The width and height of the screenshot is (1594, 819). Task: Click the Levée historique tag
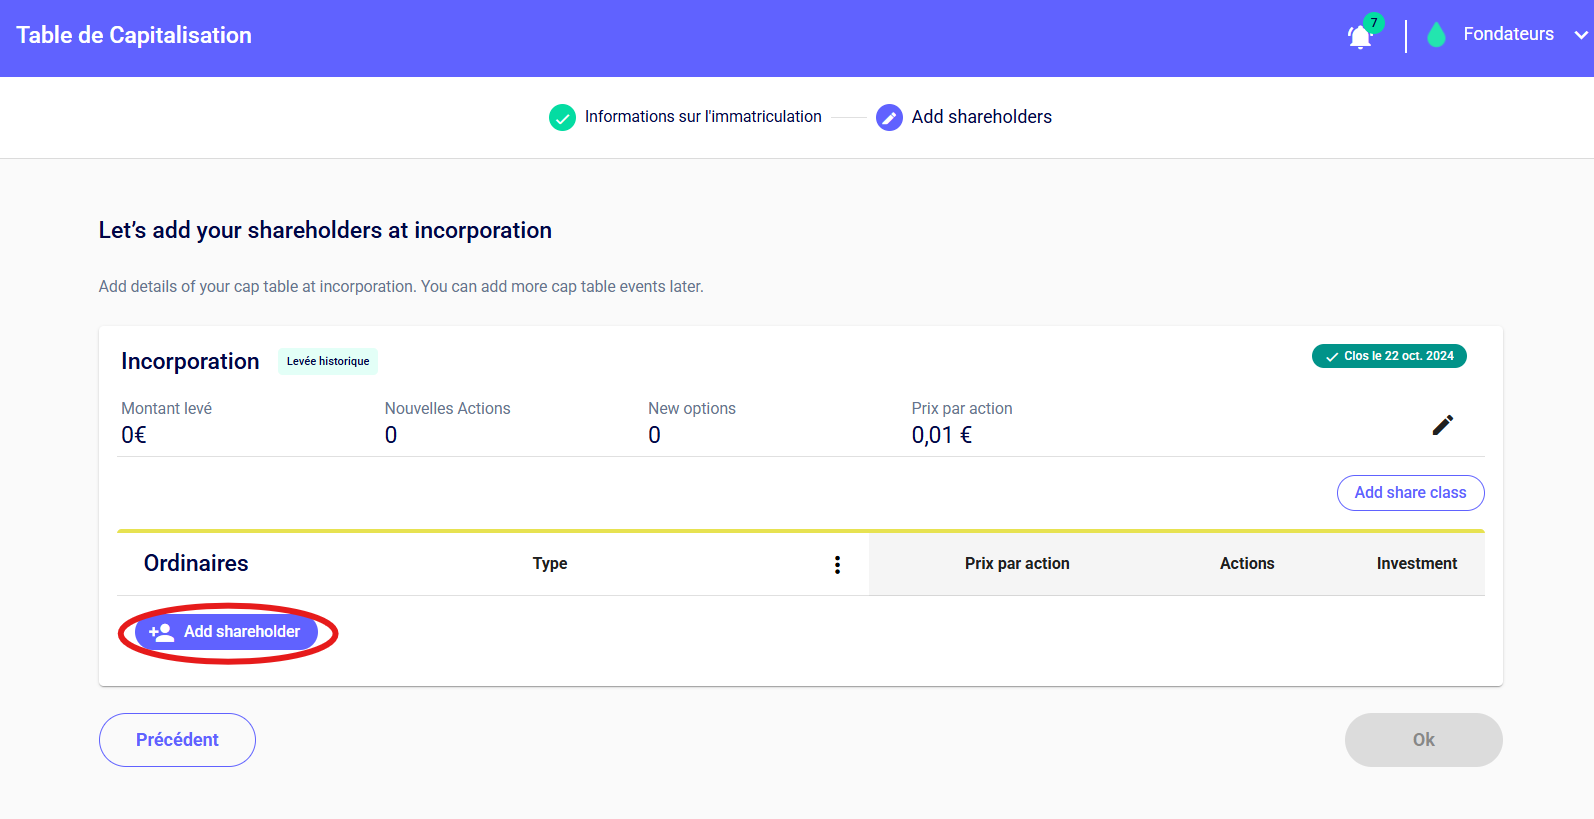(x=328, y=361)
